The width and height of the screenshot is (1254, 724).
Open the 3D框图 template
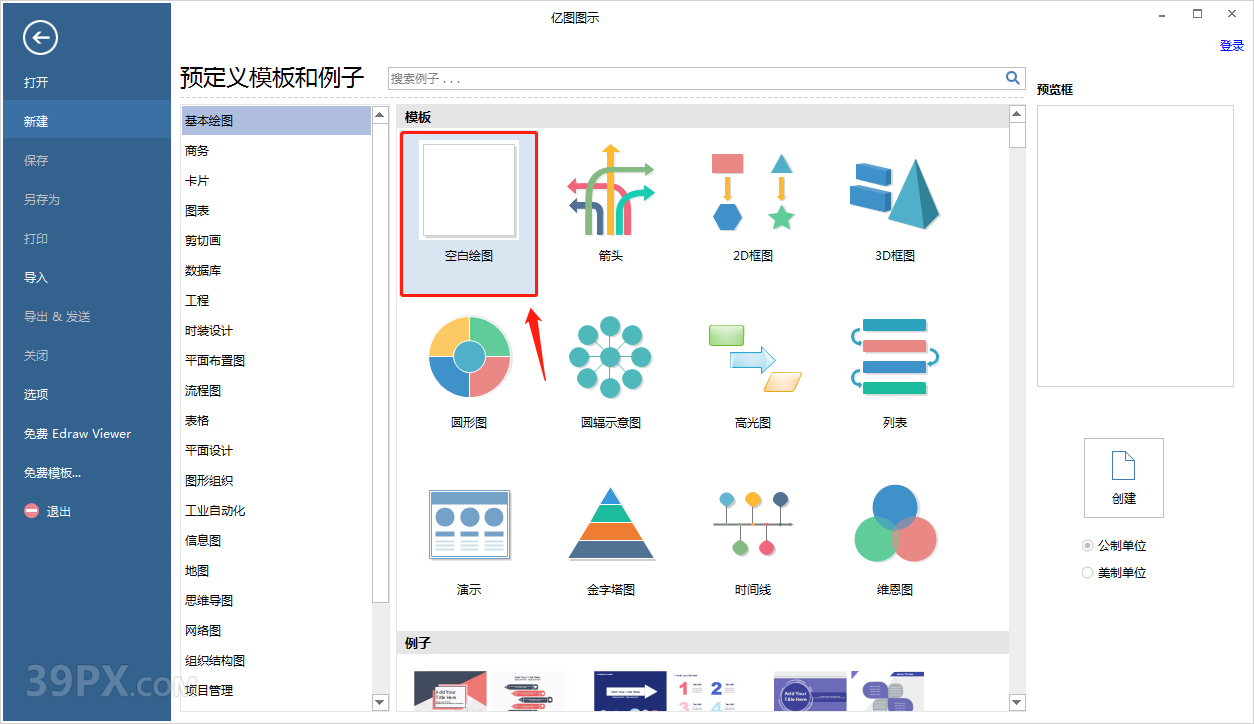coord(895,200)
